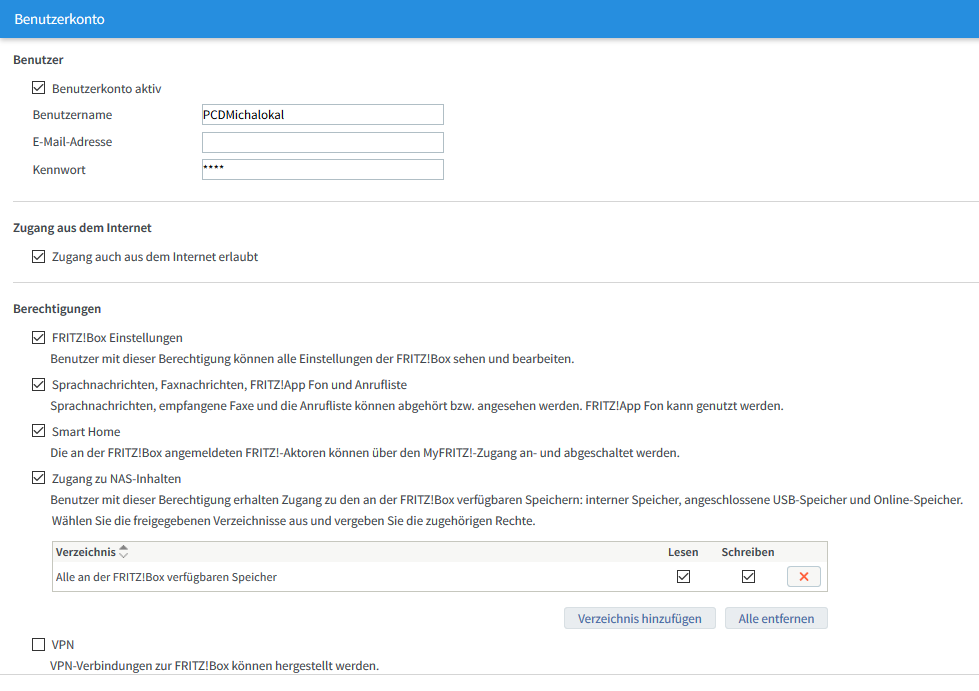Viewport: 979px width, 691px height.
Task: Disable Zugang zu NAS-Inhalten checkbox
Action: point(39,478)
